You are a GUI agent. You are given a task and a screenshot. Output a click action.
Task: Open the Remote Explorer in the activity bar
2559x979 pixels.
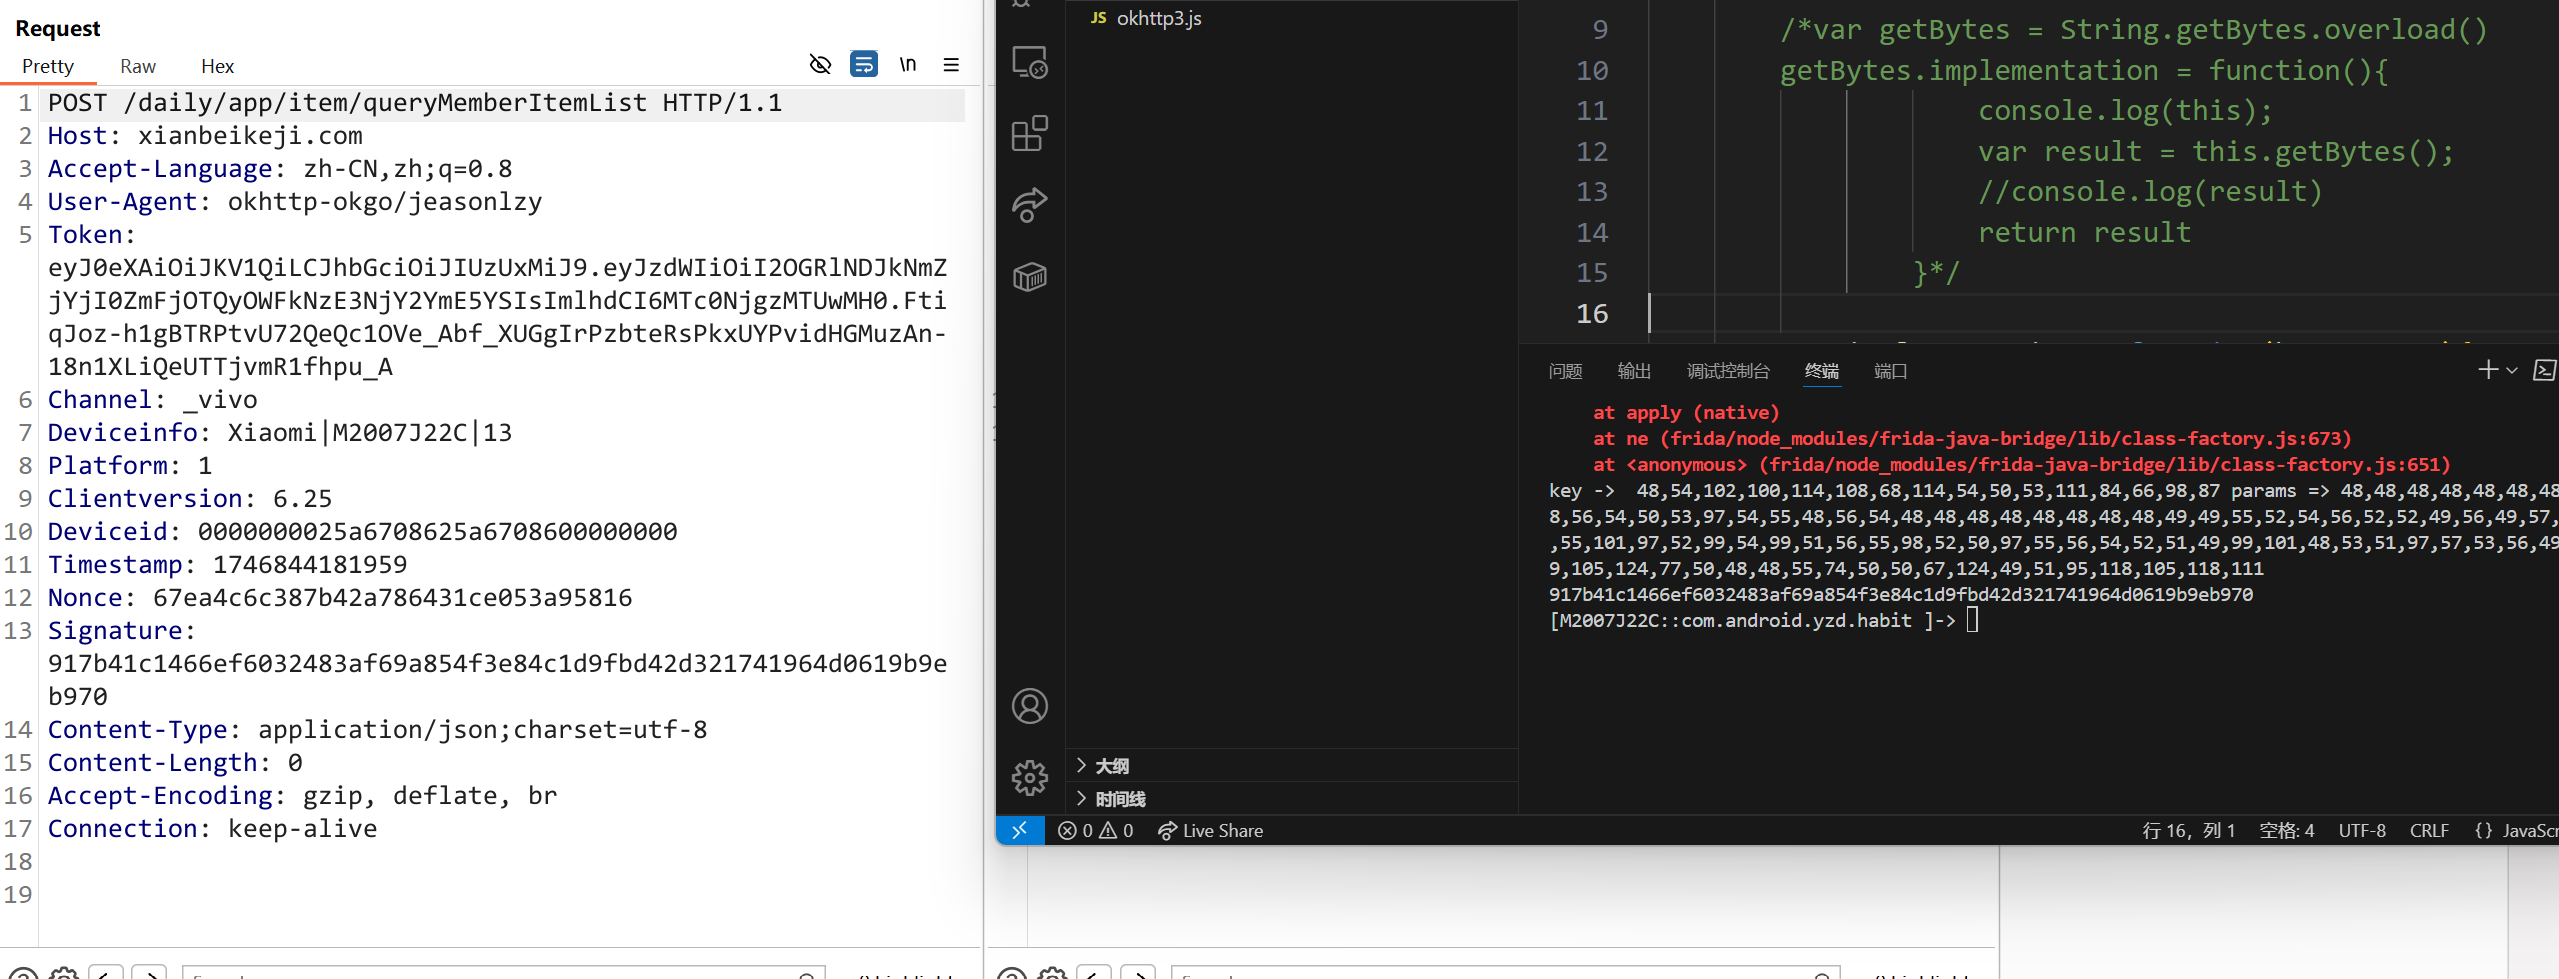tap(1029, 63)
